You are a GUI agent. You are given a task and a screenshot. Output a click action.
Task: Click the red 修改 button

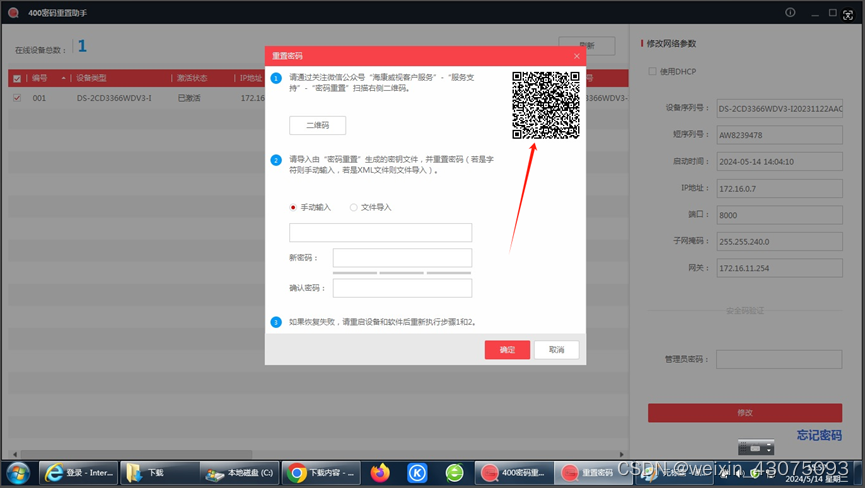tap(745, 413)
